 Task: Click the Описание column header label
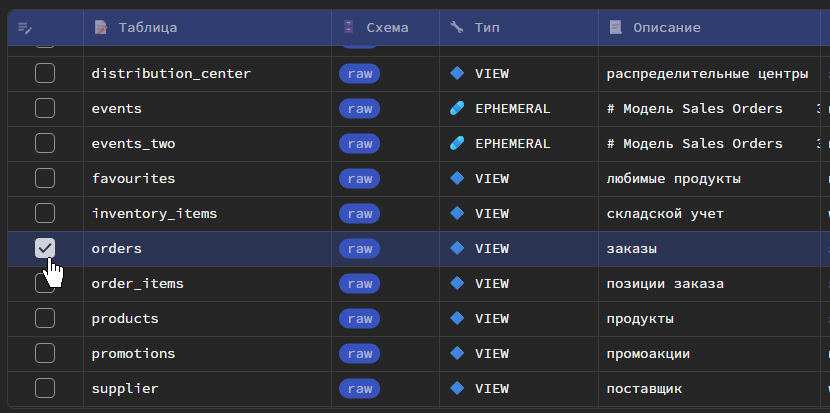point(666,27)
